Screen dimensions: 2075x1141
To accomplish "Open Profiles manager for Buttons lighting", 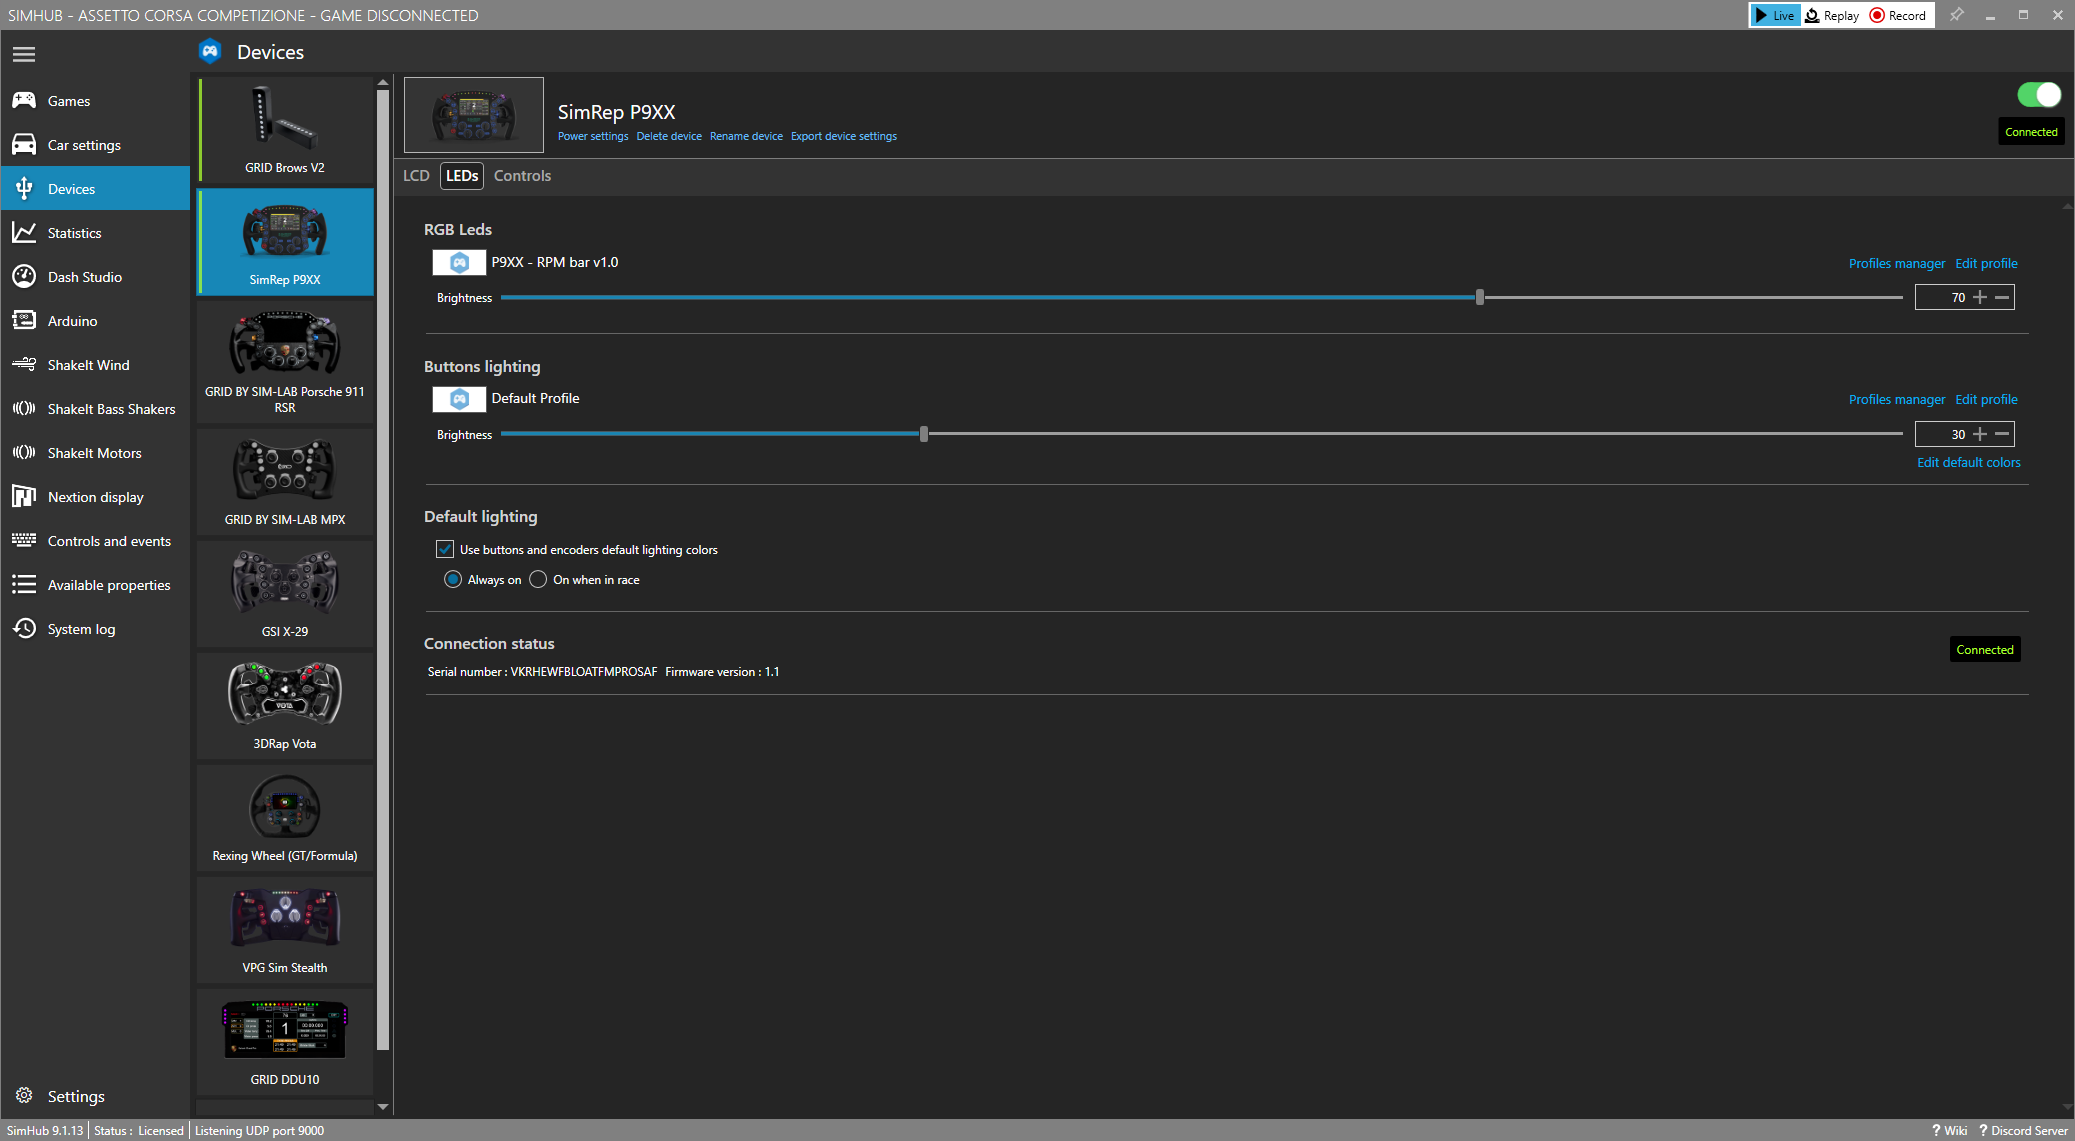I will (1897, 399).
